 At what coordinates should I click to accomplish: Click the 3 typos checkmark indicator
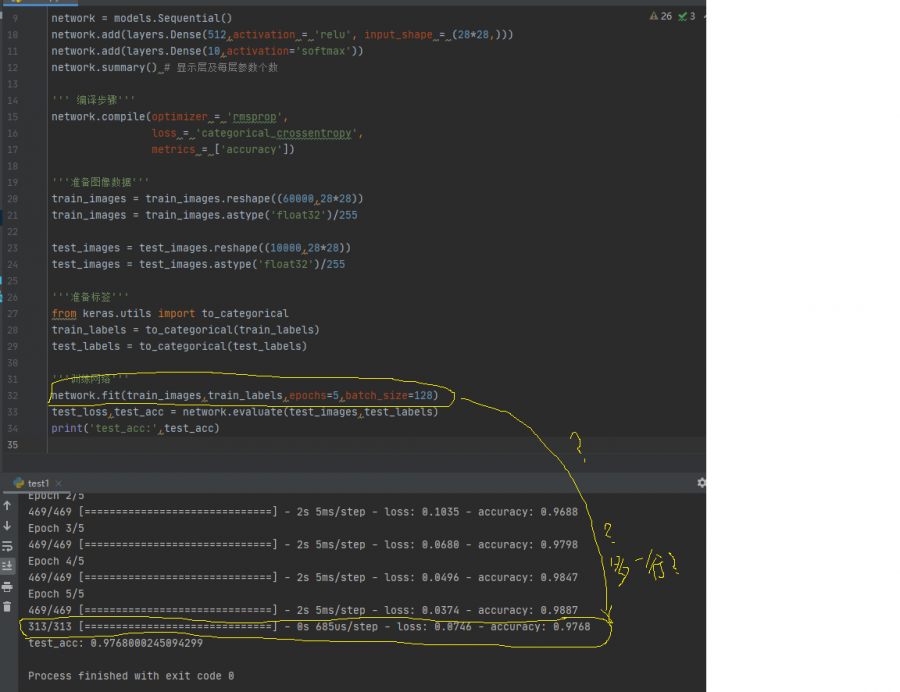coord(687,16)
